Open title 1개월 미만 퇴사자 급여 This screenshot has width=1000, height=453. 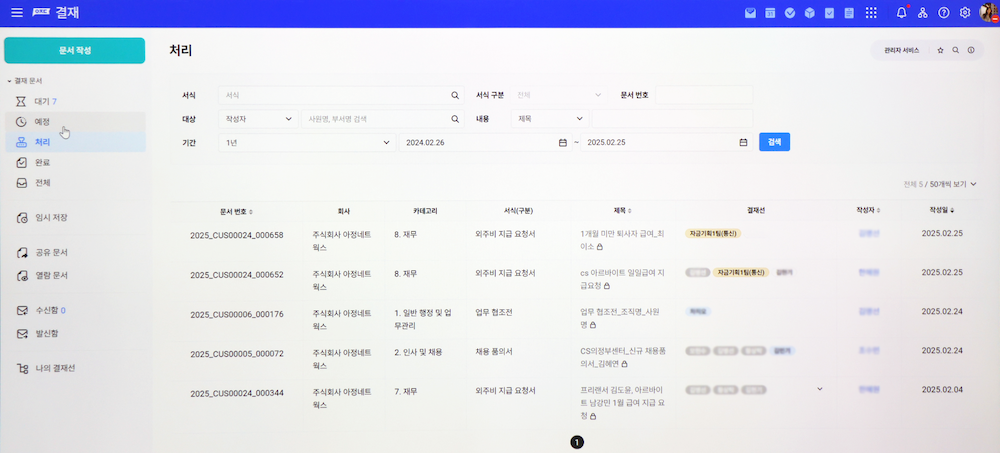click(620, 240)
